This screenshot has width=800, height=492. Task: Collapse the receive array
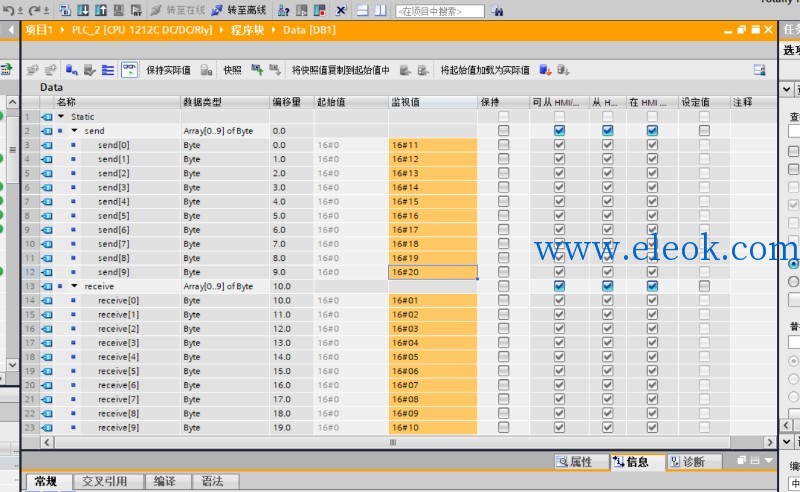pyautogui.click(x=74, y=286)
